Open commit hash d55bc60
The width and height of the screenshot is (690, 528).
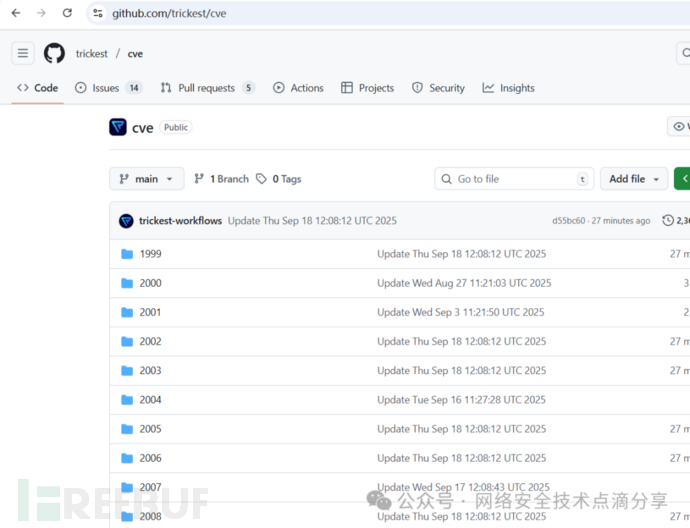click(569, 220)
